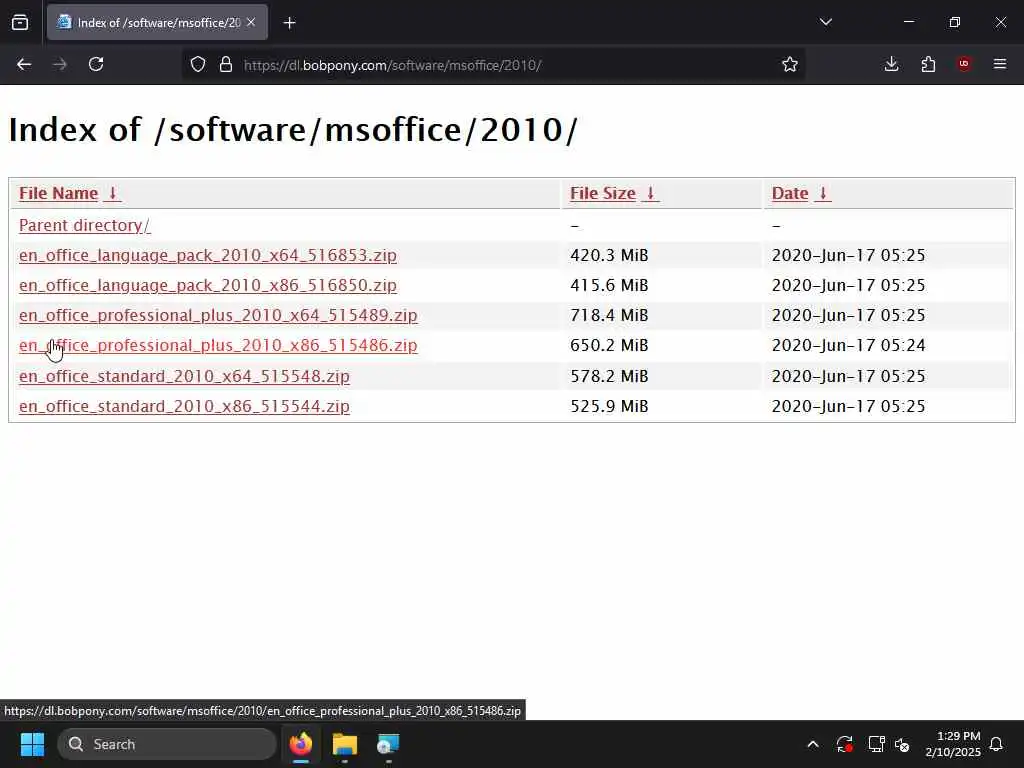Open the Downloads panel

[x=891, y=64]
